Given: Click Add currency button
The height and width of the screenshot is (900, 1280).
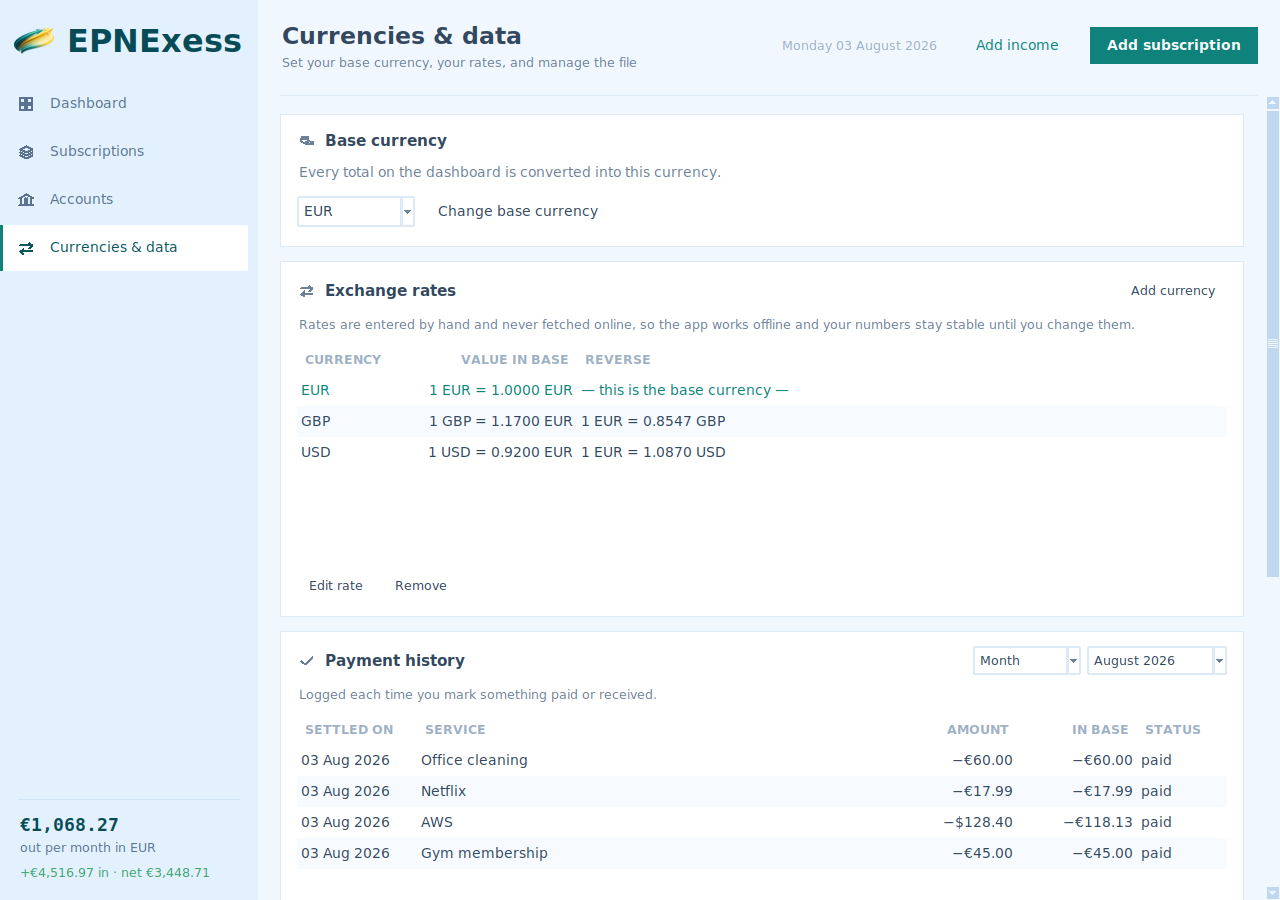Looking at the screenshot, I should pos(1173,291).
